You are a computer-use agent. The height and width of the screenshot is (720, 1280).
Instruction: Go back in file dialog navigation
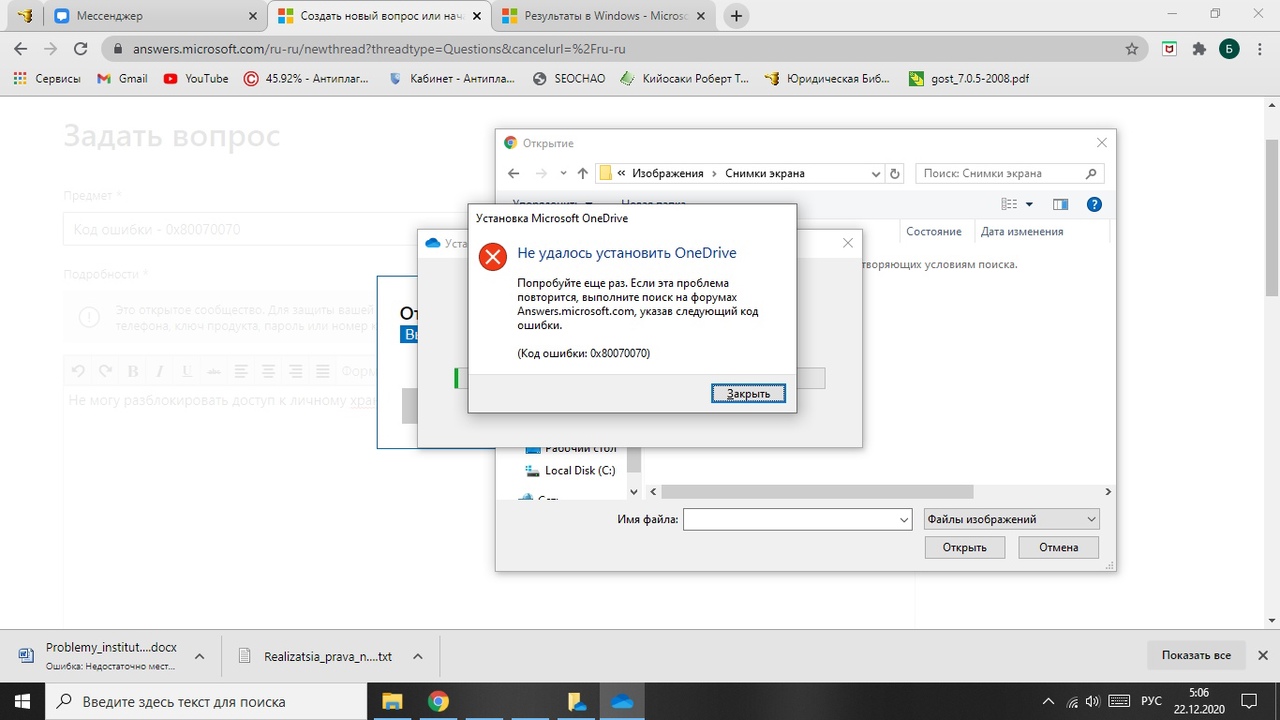coord(514,173)
